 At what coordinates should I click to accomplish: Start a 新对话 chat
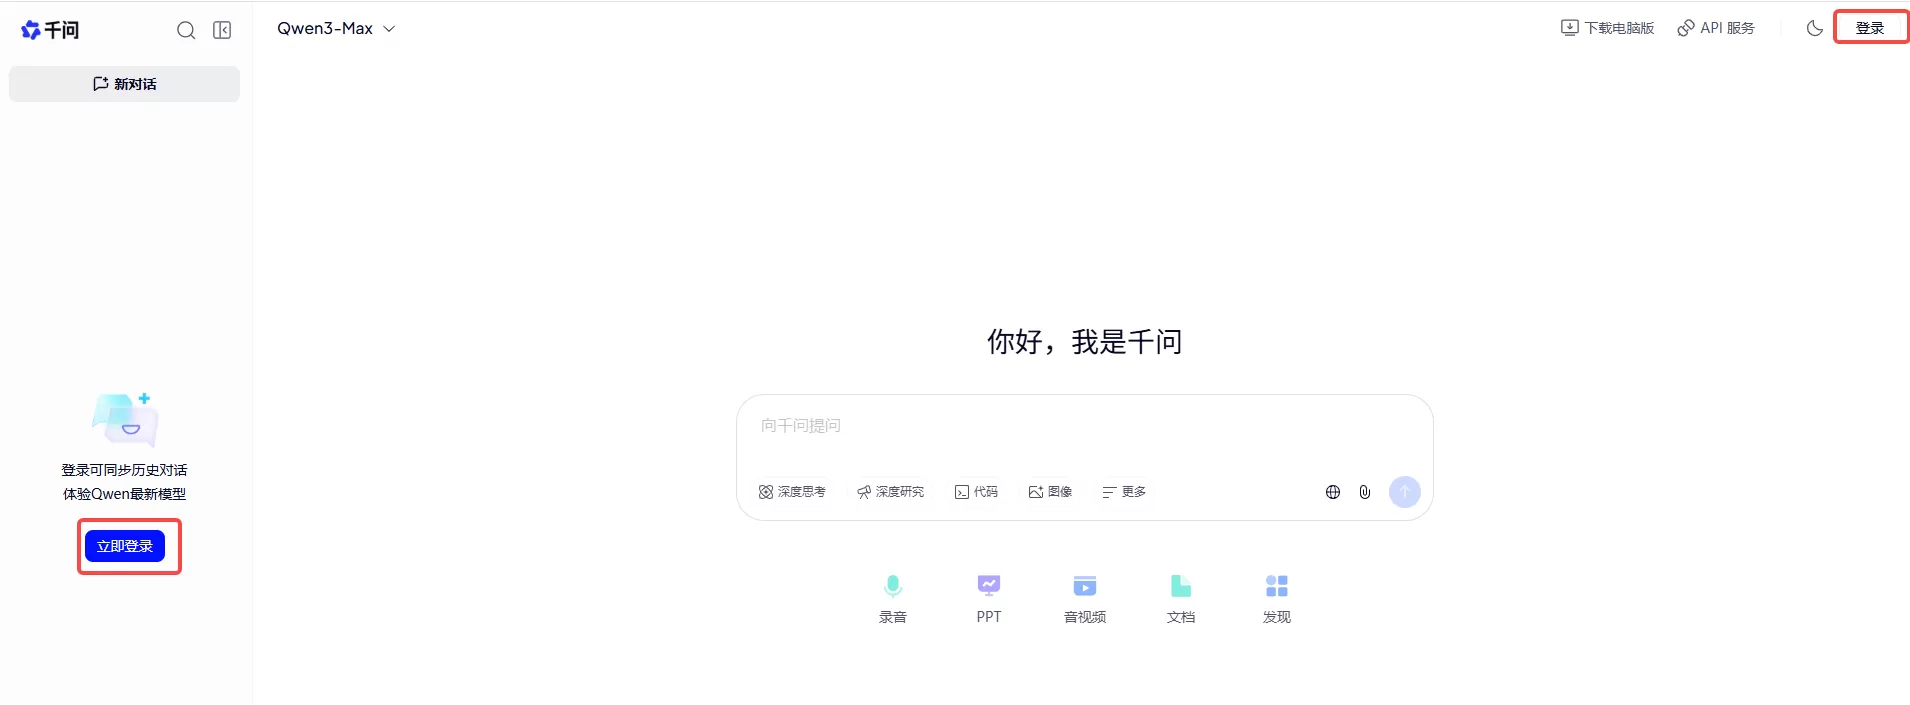click(x=124, y=84)
